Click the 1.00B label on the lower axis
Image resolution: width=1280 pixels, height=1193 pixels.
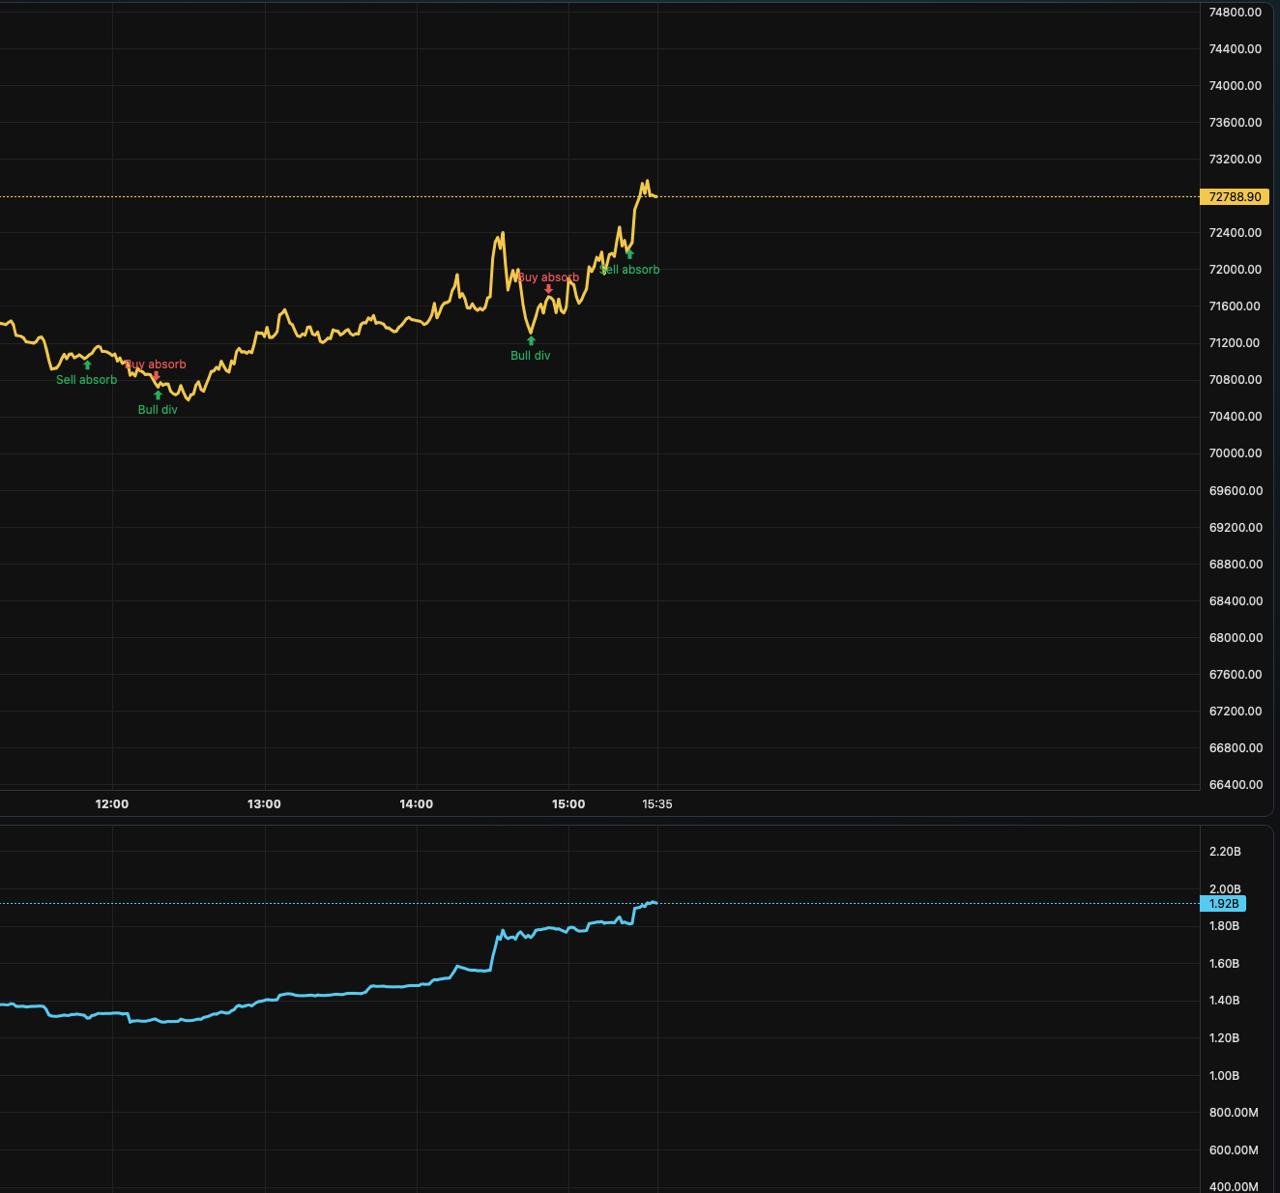pyautogui.click(x=1225, y=1076)
